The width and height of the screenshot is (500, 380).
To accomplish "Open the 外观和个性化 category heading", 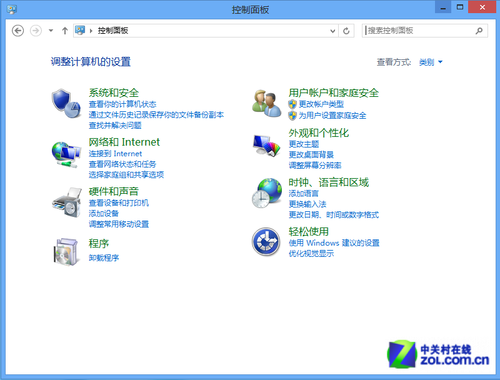I will coord(319,133).
